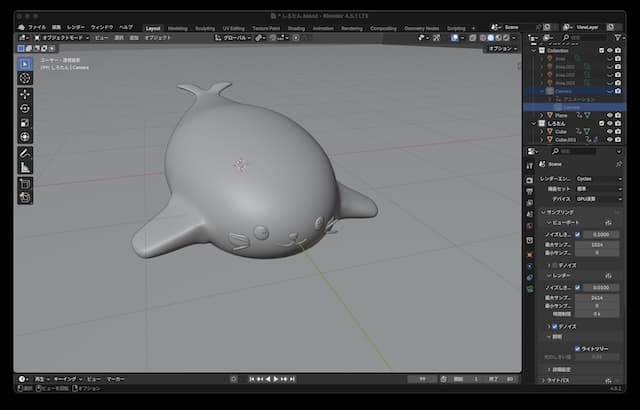Switch viewport shading to wireframe
640x410 pixels.
pyautogui.click(x=483, y=38)
